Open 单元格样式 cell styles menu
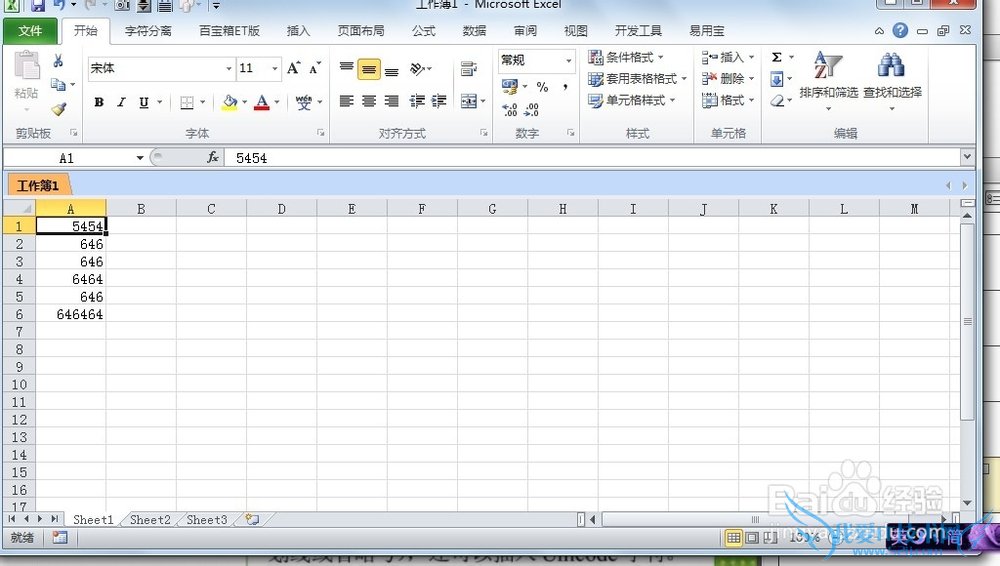 (x=631, y=100)
